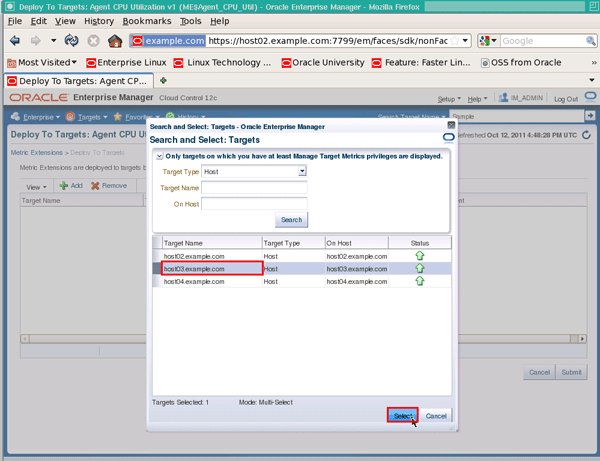Viewport: 600px width, 461px height.
Task: Select the host02.example.com row
Action: [302, 256]
